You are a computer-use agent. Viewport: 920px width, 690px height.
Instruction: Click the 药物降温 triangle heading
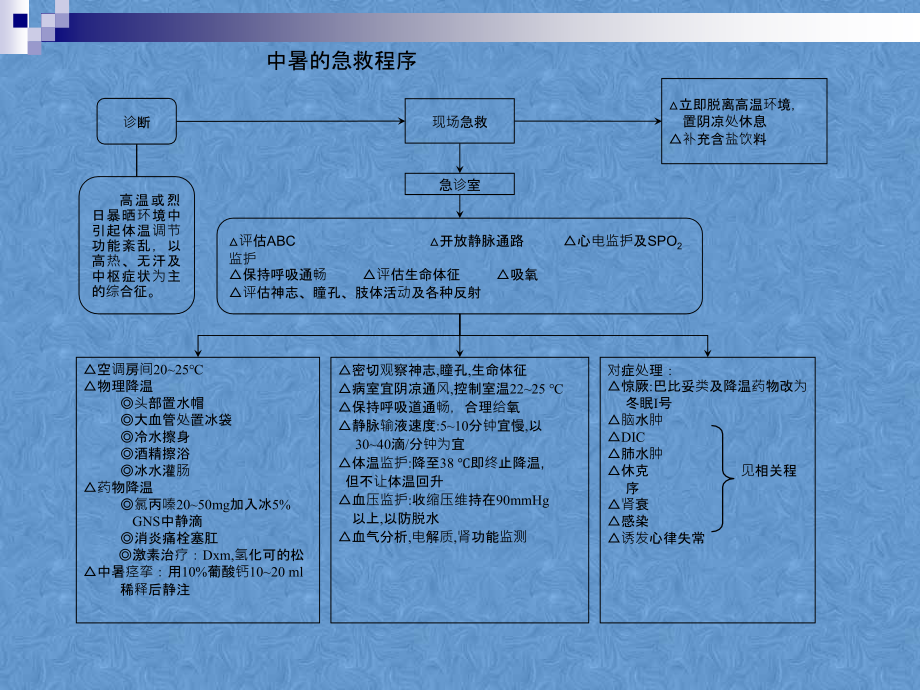119,488
